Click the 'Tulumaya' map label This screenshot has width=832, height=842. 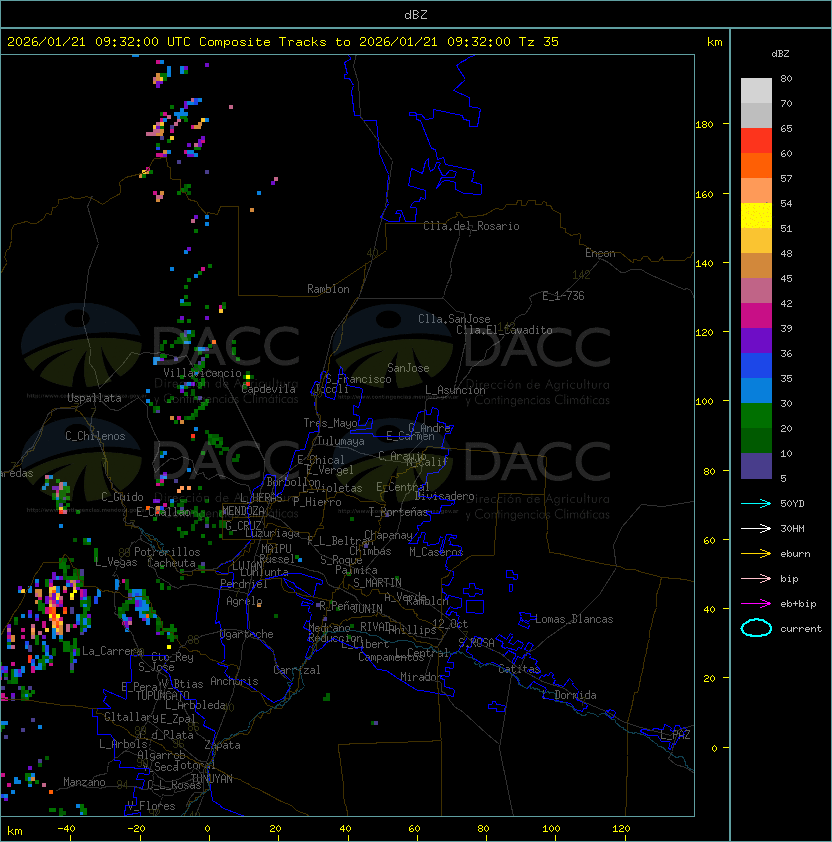[341, 441]
